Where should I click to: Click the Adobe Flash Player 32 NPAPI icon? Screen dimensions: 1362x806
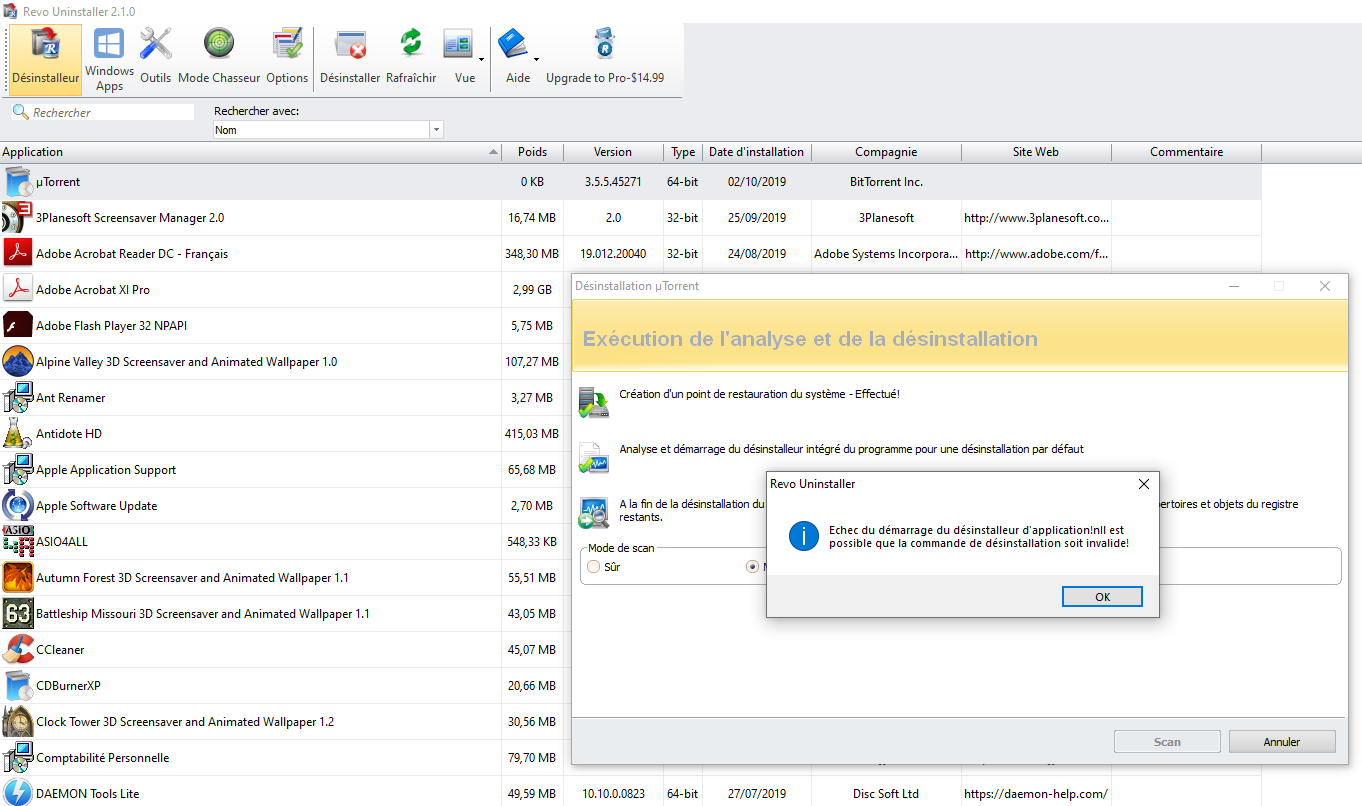(x=18, y=326)
